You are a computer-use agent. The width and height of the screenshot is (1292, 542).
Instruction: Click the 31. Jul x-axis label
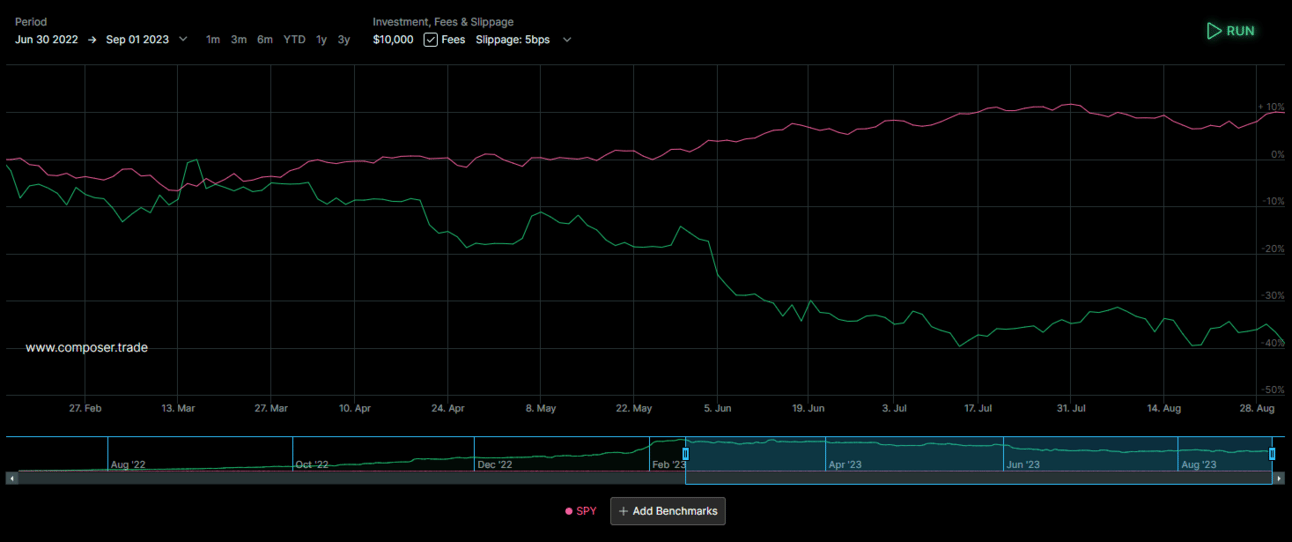[1071, 408]
